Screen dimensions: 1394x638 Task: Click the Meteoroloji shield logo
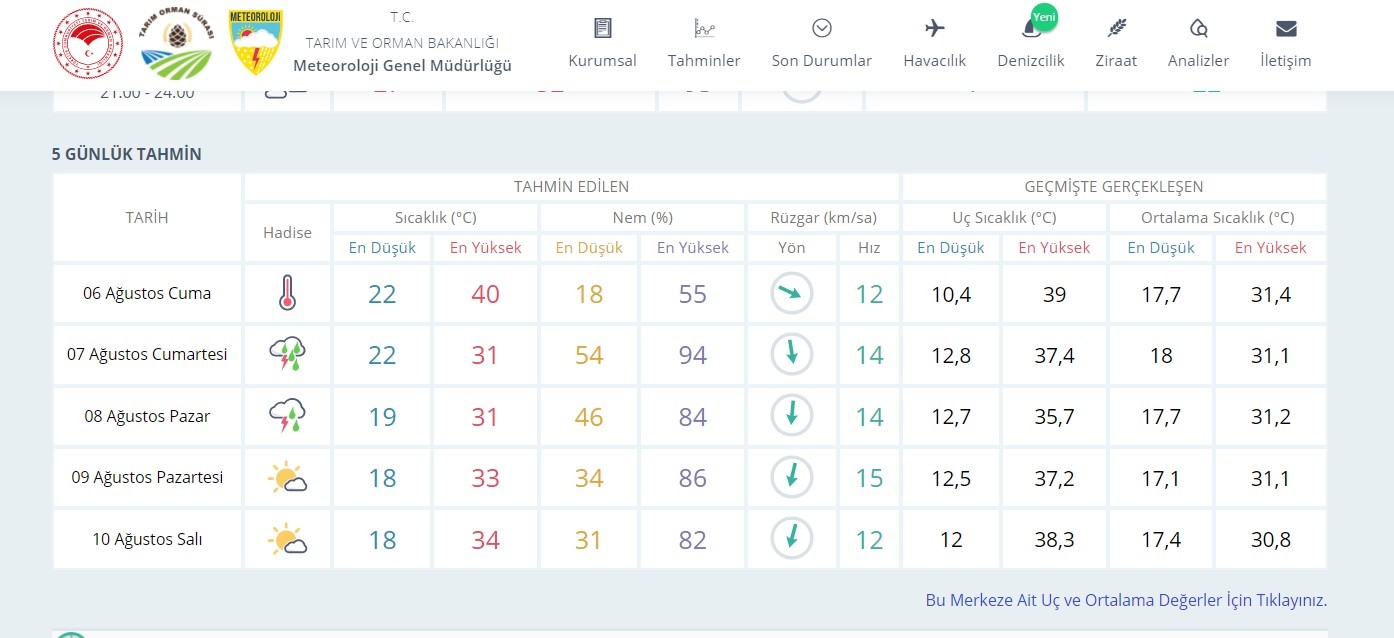point(255,43)
